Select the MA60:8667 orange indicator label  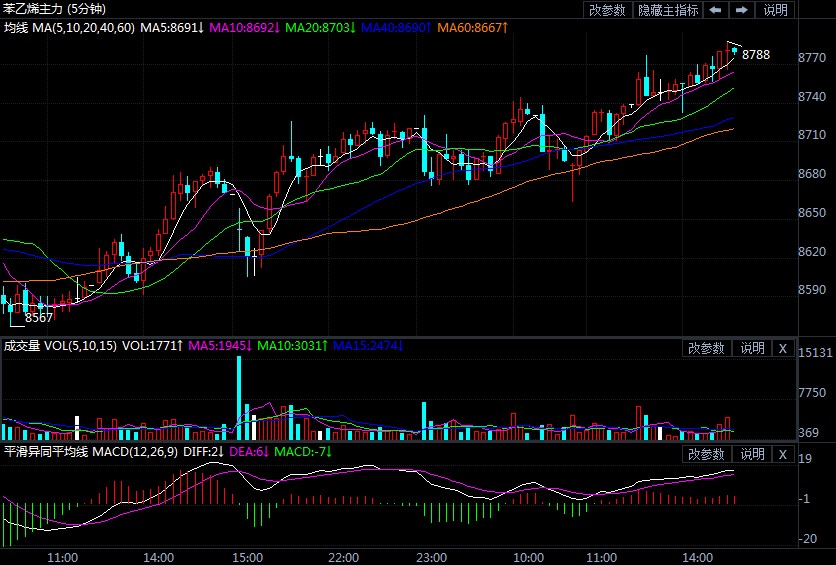click(x=471, y=26)
